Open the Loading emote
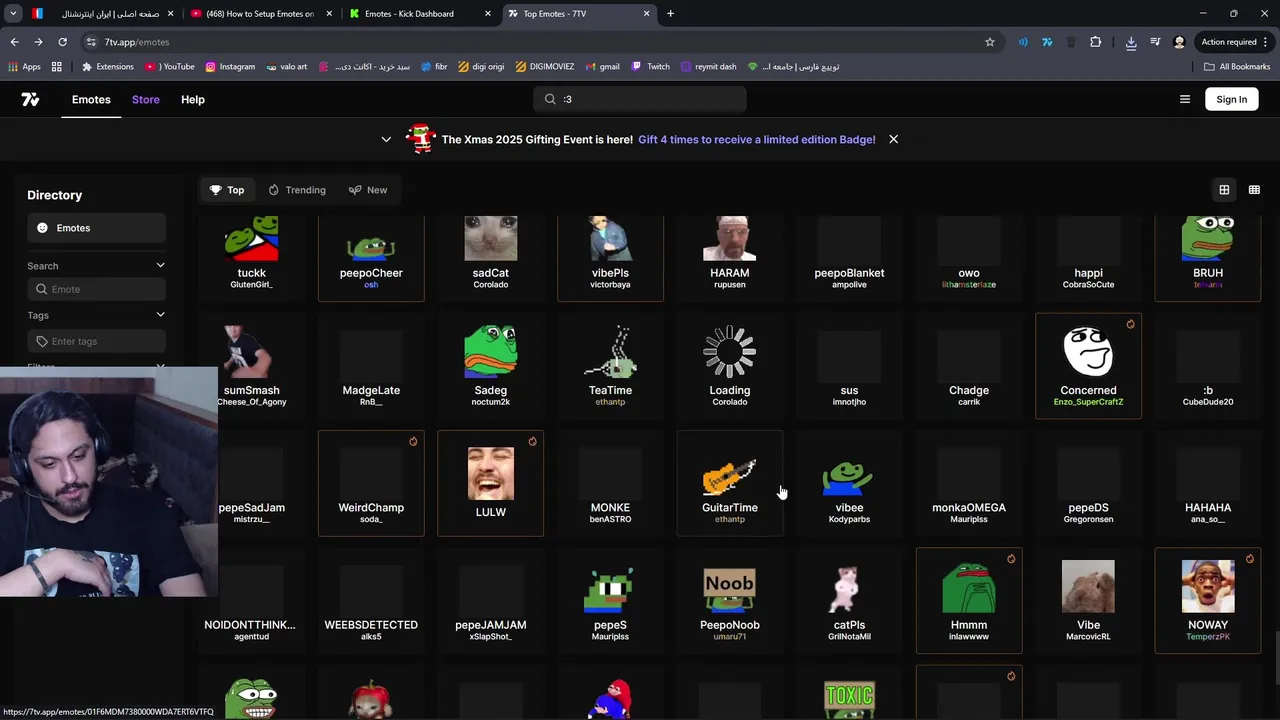This screenshot has height=720, width=1280. (730, 366)
